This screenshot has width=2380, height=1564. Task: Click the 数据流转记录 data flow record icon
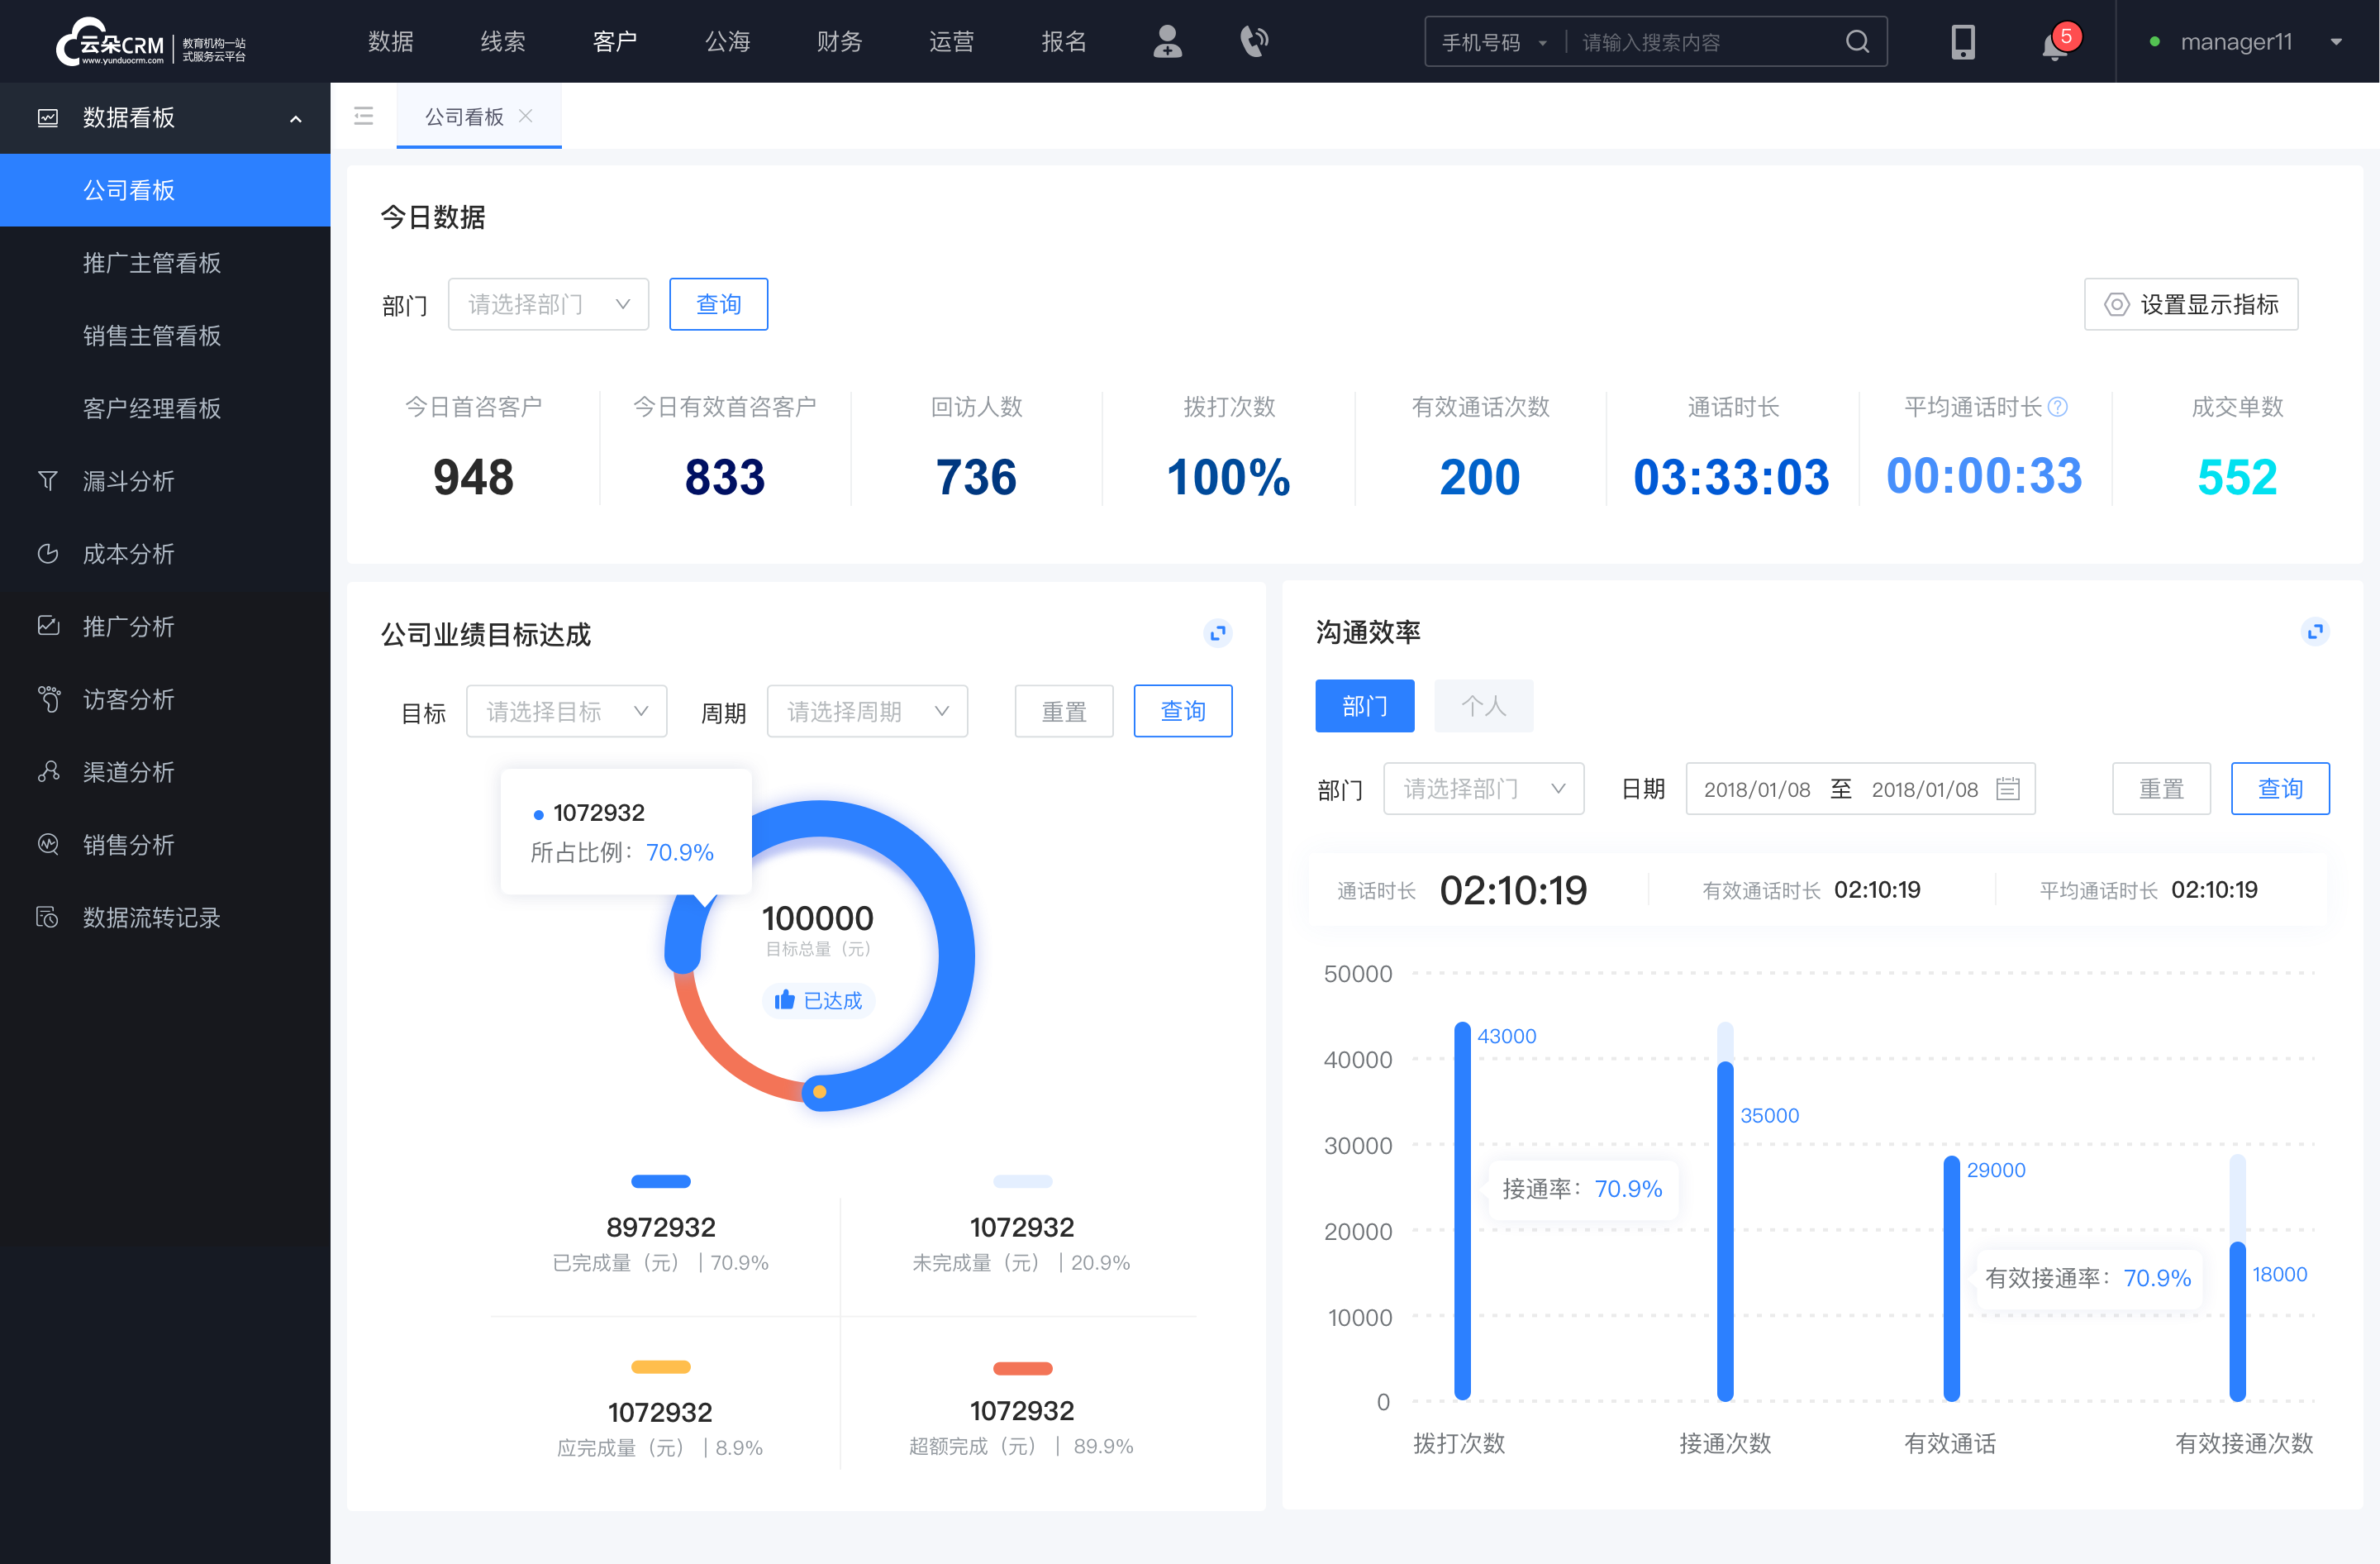47,917
